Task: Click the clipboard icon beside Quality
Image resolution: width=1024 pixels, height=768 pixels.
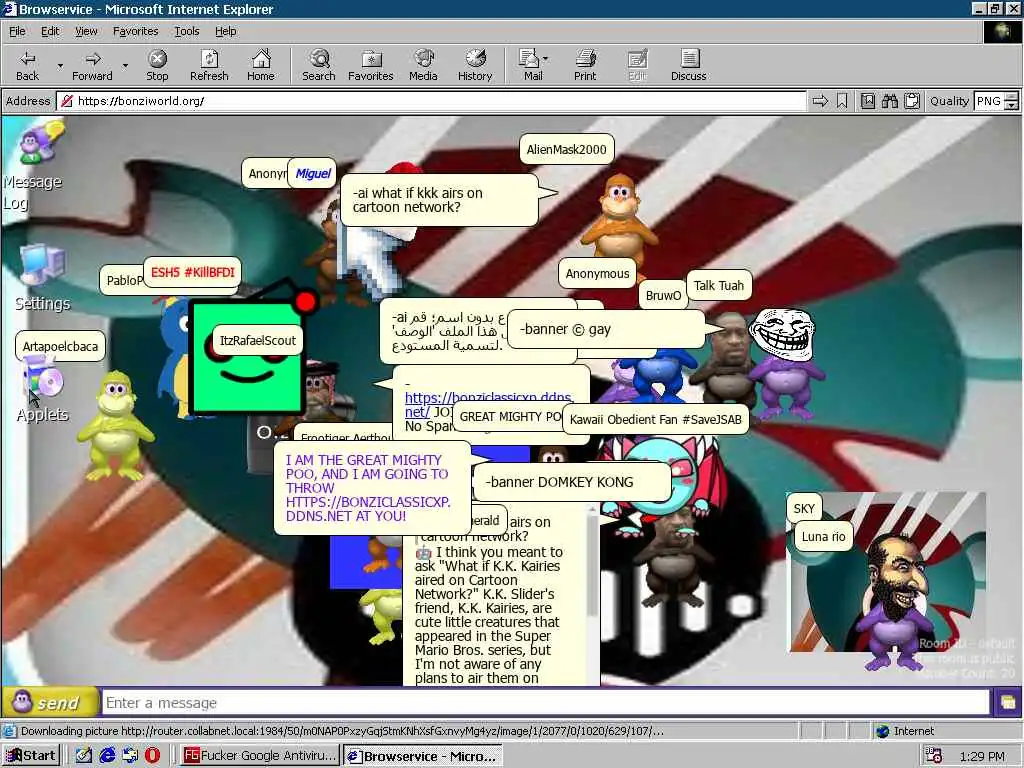Action: point(912,101)
